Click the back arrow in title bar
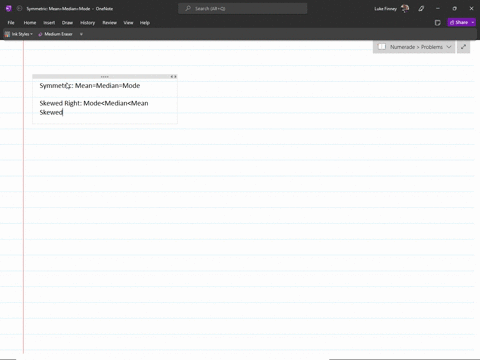 pyautogui.click(x=19, y=9)
